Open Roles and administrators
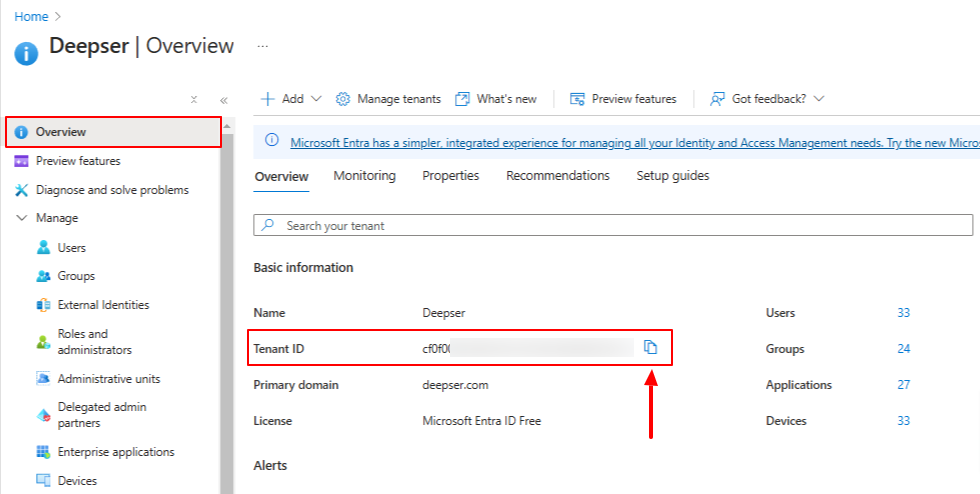 tap(94, 341)
